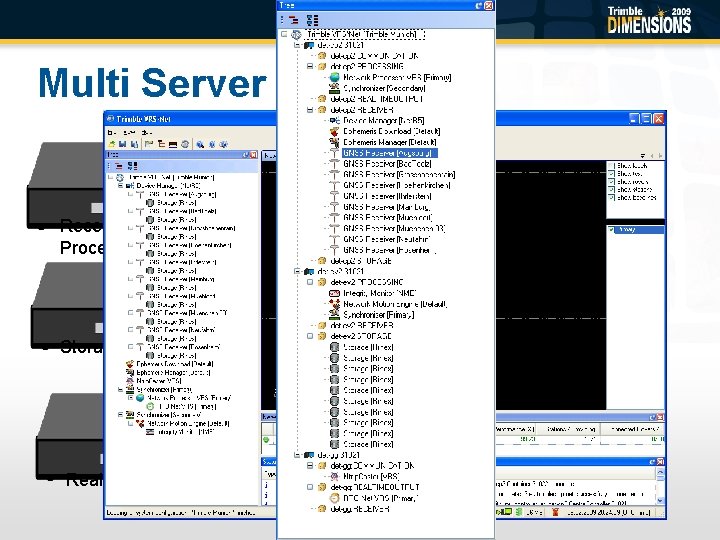Click the Device Manager [NetR5] icon
This screenshot has height=540, width=720.
[334, 120]
